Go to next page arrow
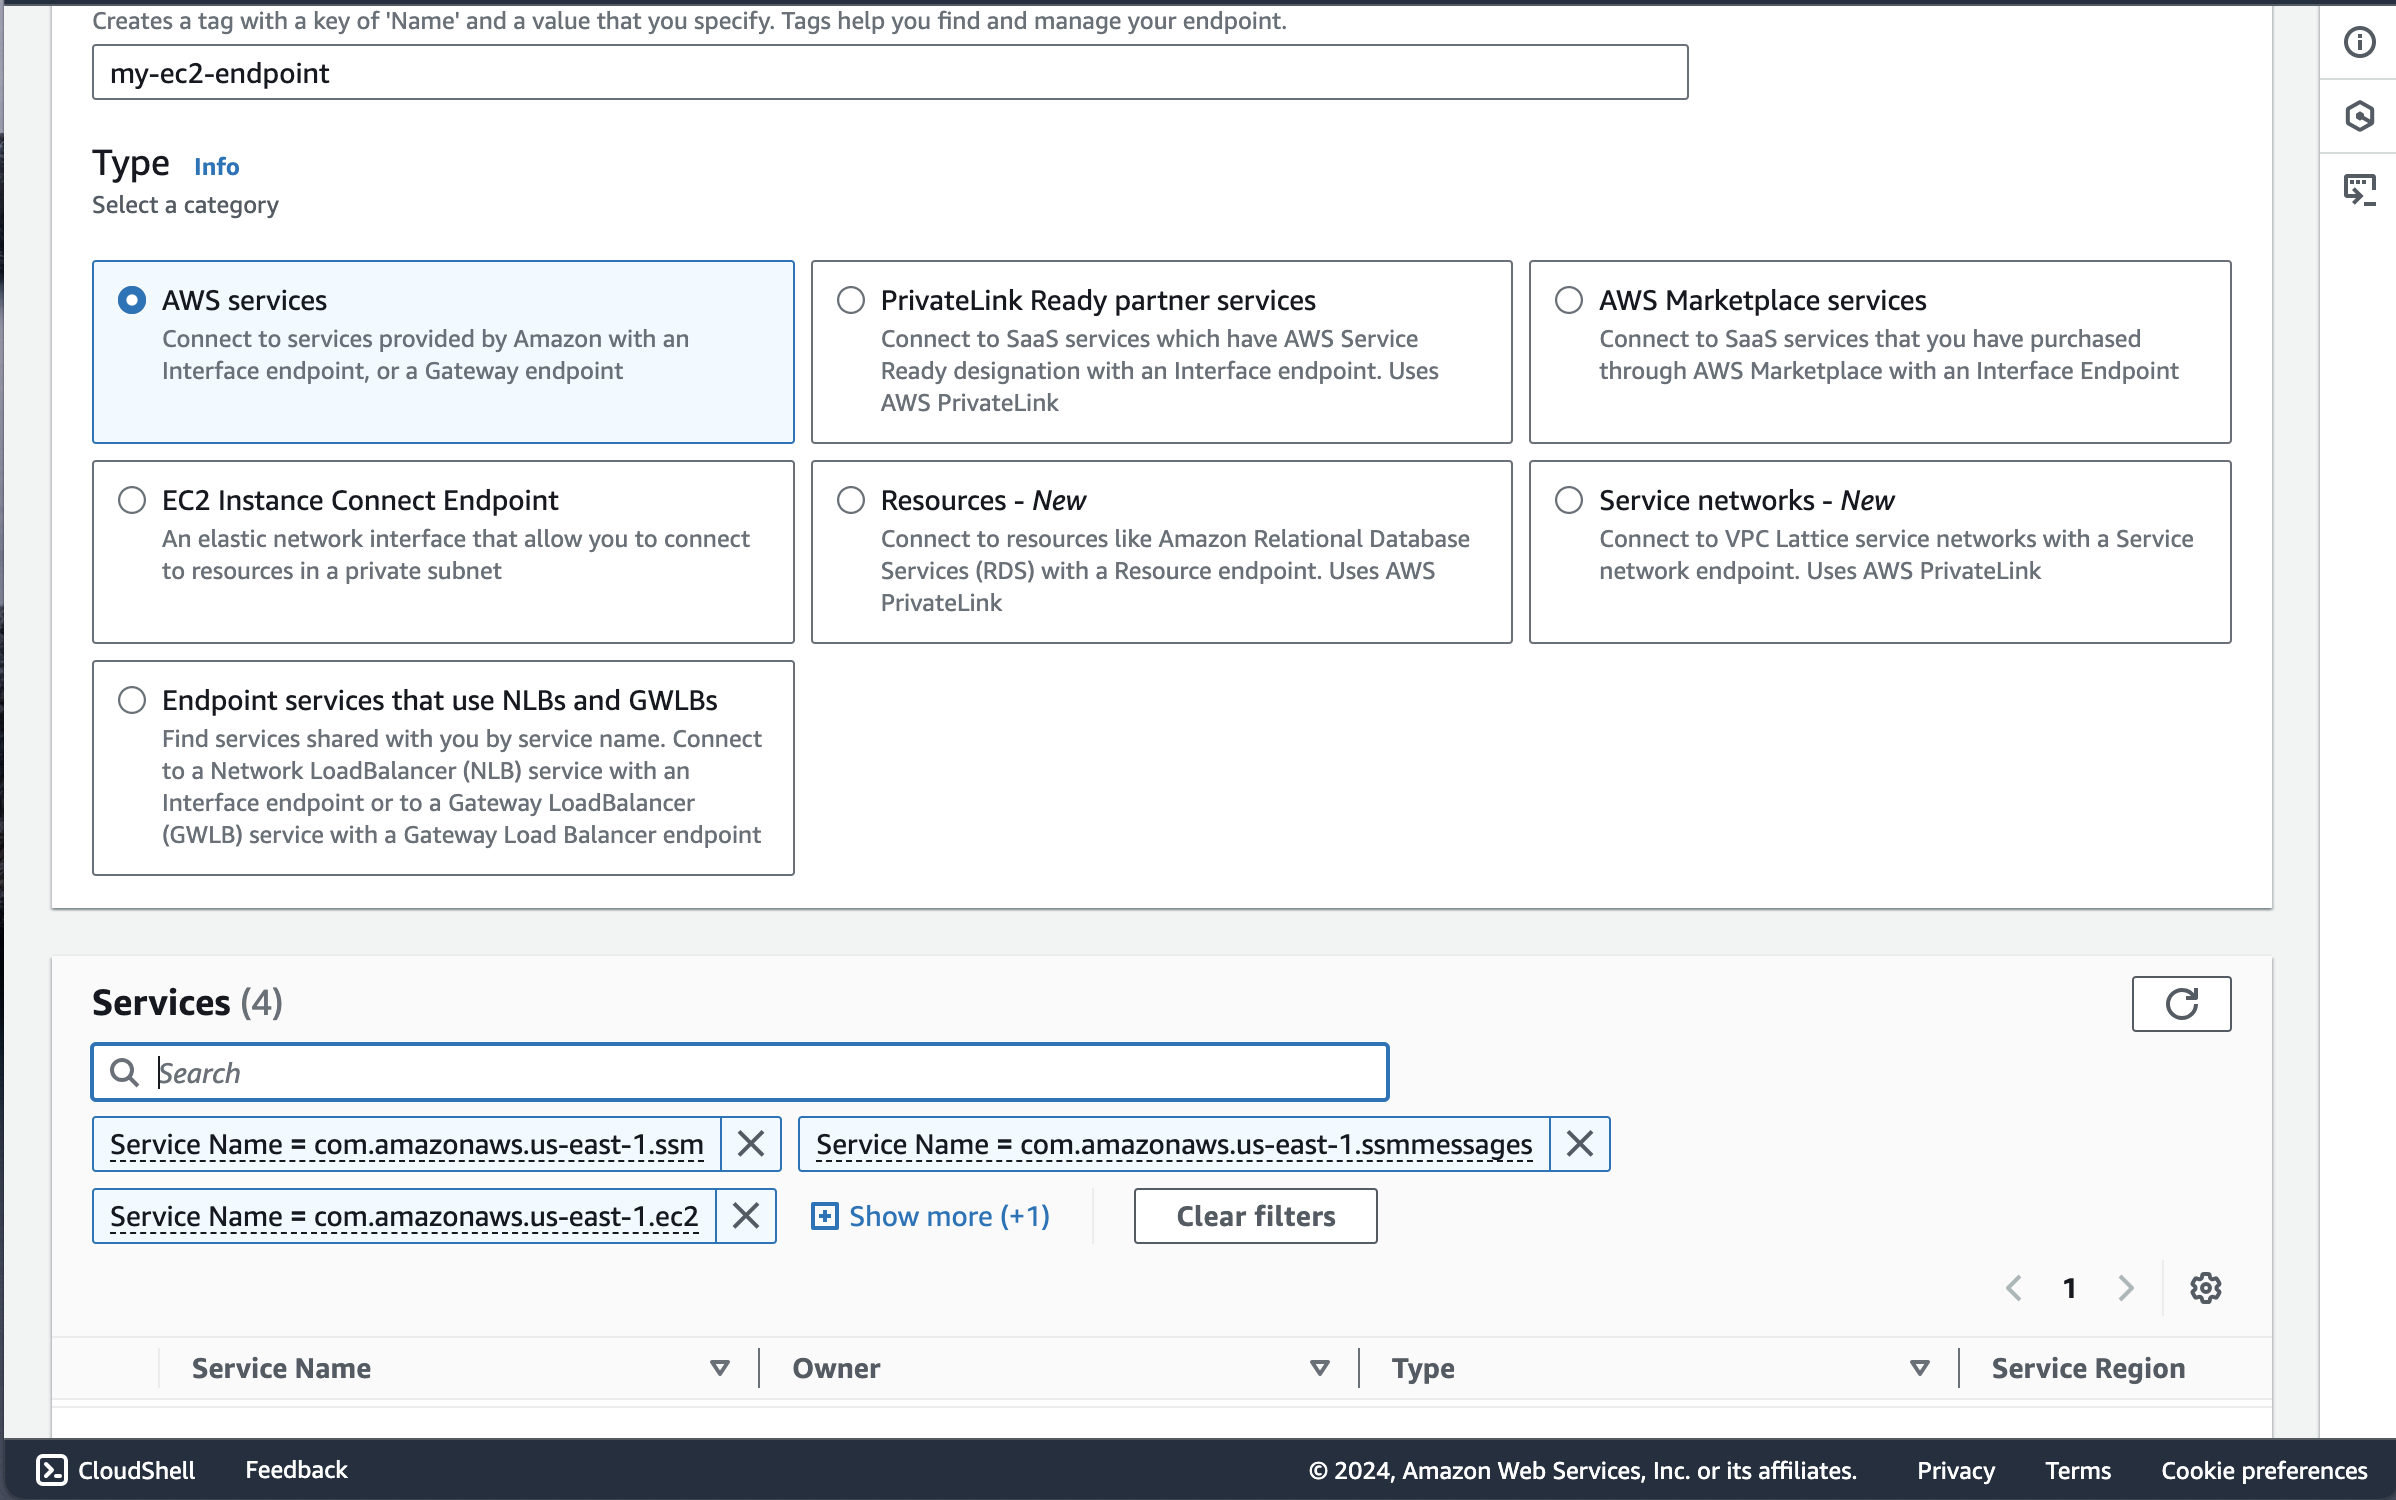The width and height of the screenshot is (2396, 1500). pos(2125,1288)
